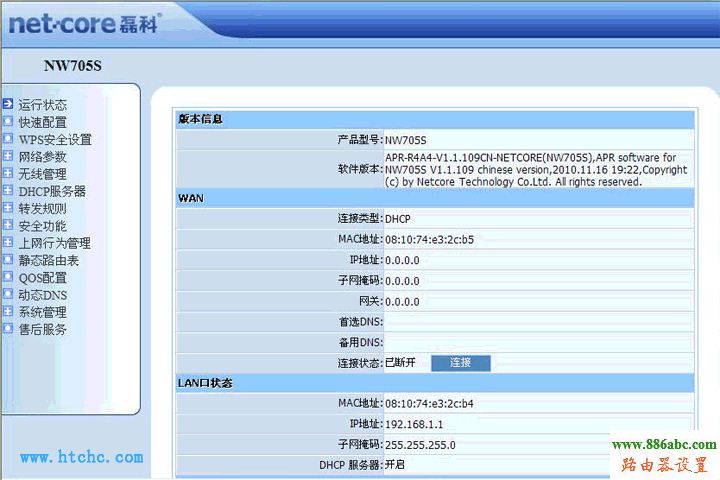
Task: Expand the DHCP服务器 section
Action: (7, 191)
